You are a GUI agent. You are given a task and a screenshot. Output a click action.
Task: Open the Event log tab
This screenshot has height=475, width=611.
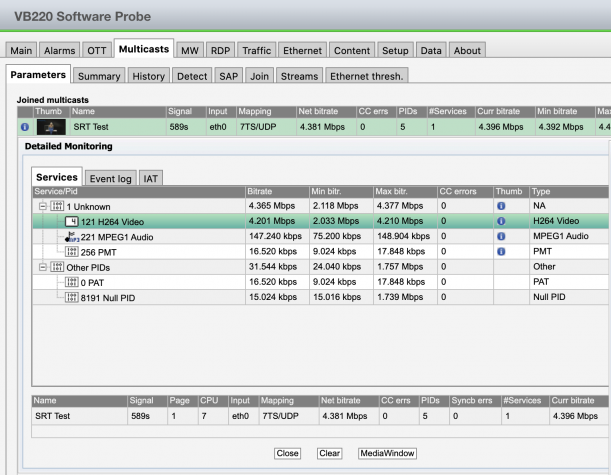(110, 177)
